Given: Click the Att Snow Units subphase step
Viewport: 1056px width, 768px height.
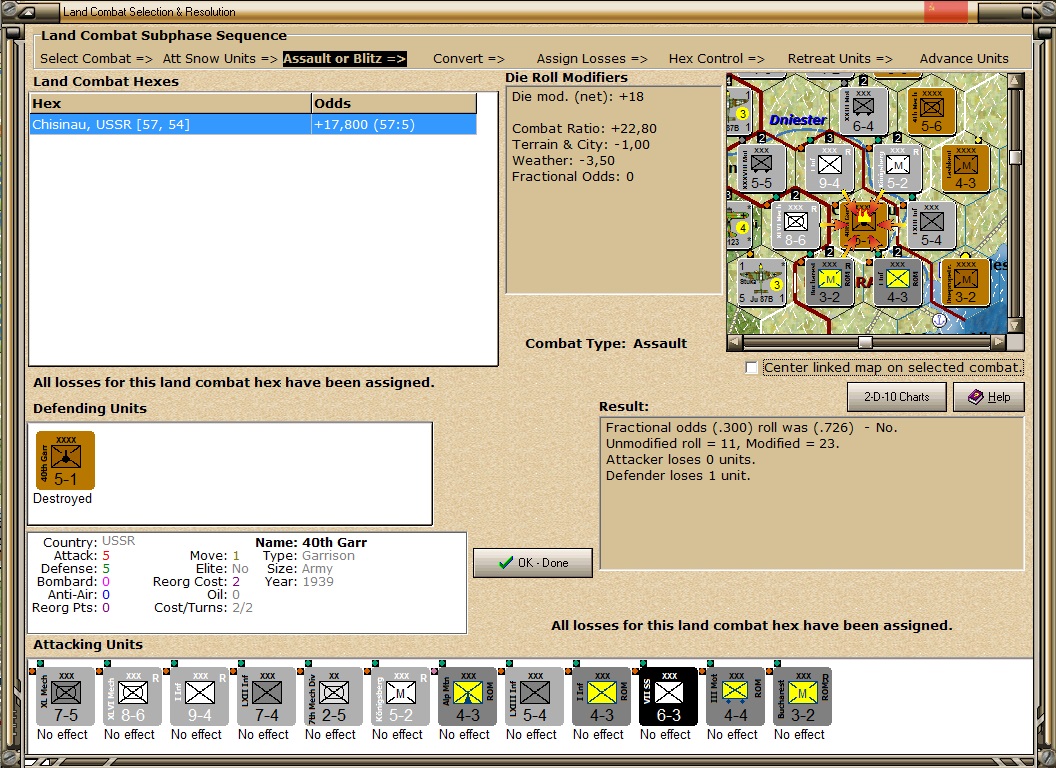Looking at the screenshot, I should coord(220,59).
